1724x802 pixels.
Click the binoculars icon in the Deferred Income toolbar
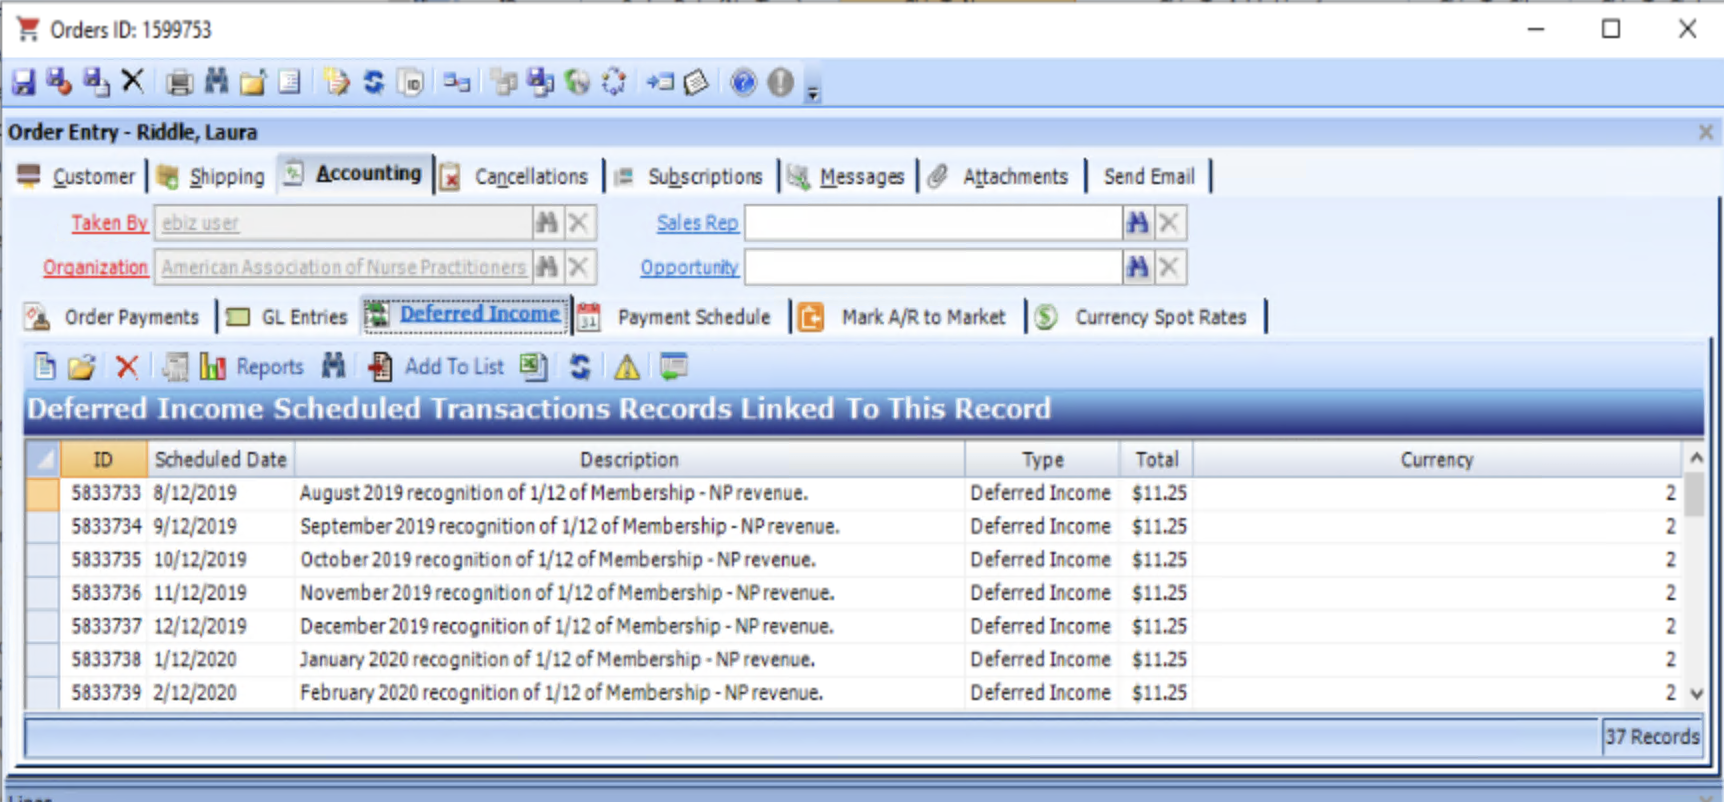click(334, 366)
